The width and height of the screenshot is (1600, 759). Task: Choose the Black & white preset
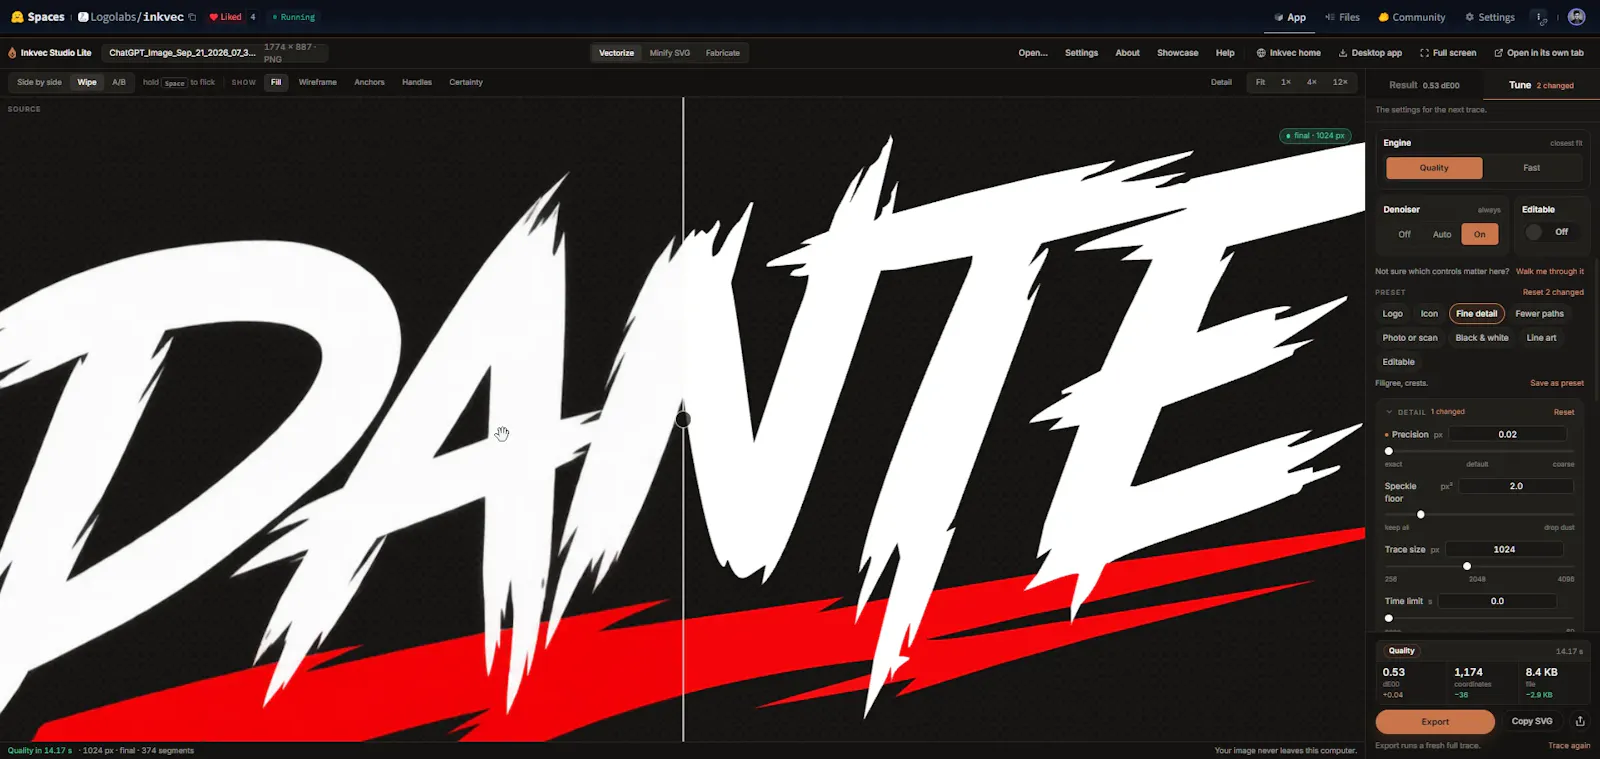[x=1482, y=338]
